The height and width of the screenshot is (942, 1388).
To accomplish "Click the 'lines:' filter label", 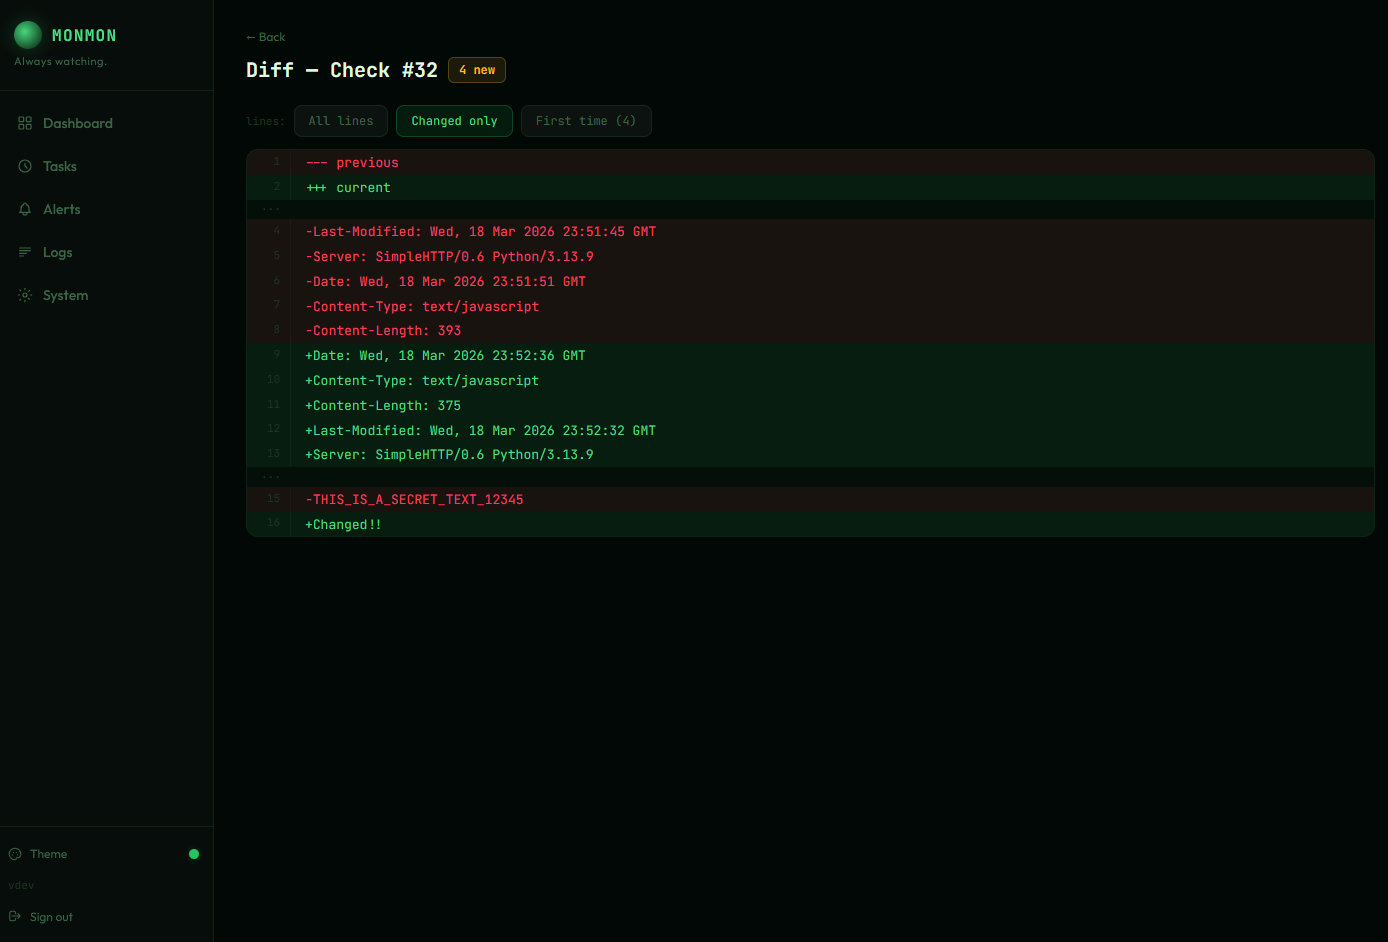I will point(265,121).
